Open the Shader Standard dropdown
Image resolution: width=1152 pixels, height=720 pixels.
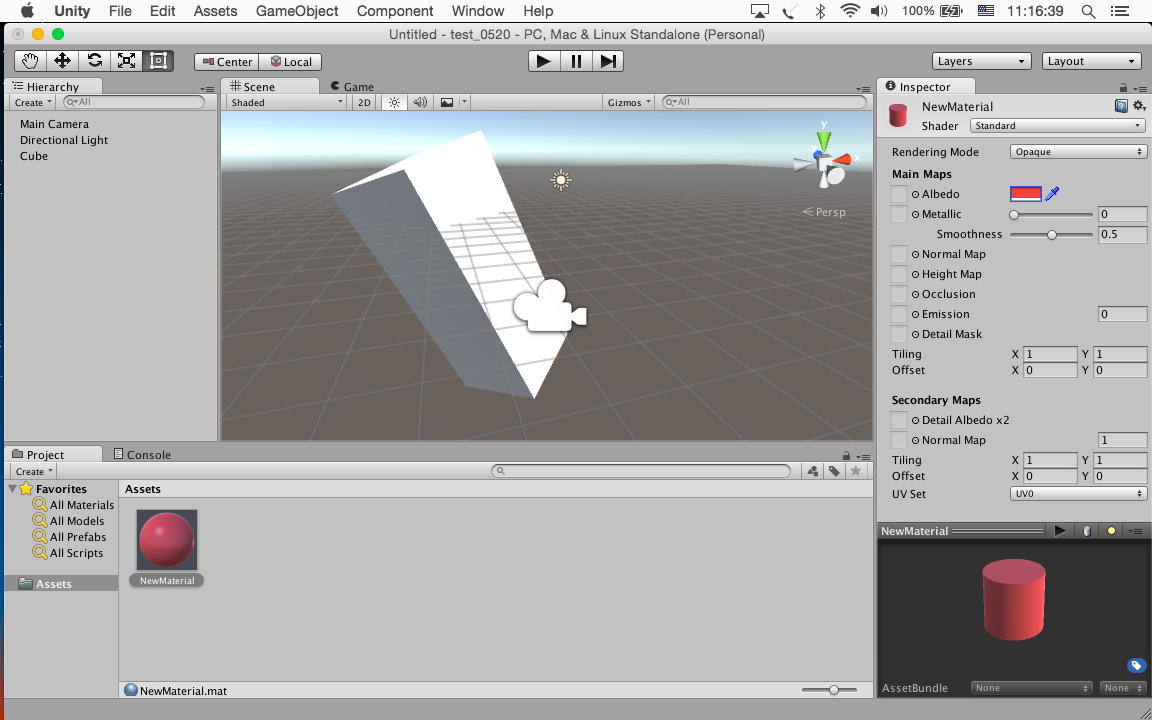(x=1057, y=126)
